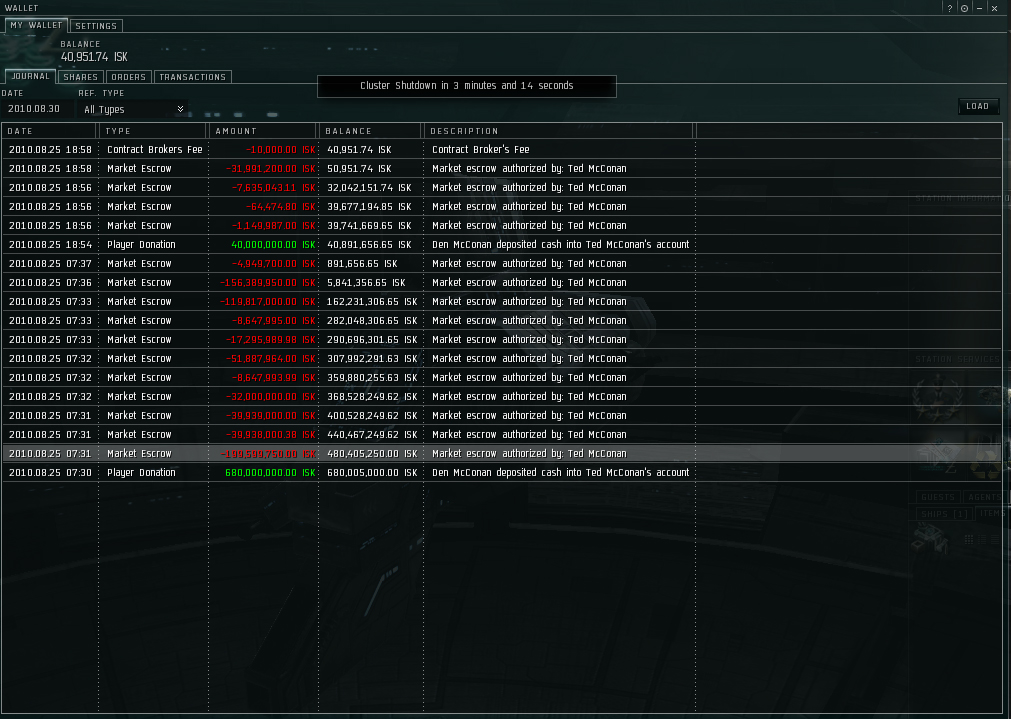1011x719 pixels.
Task: Sort journal by the Type column header
Action: [153, 131]
